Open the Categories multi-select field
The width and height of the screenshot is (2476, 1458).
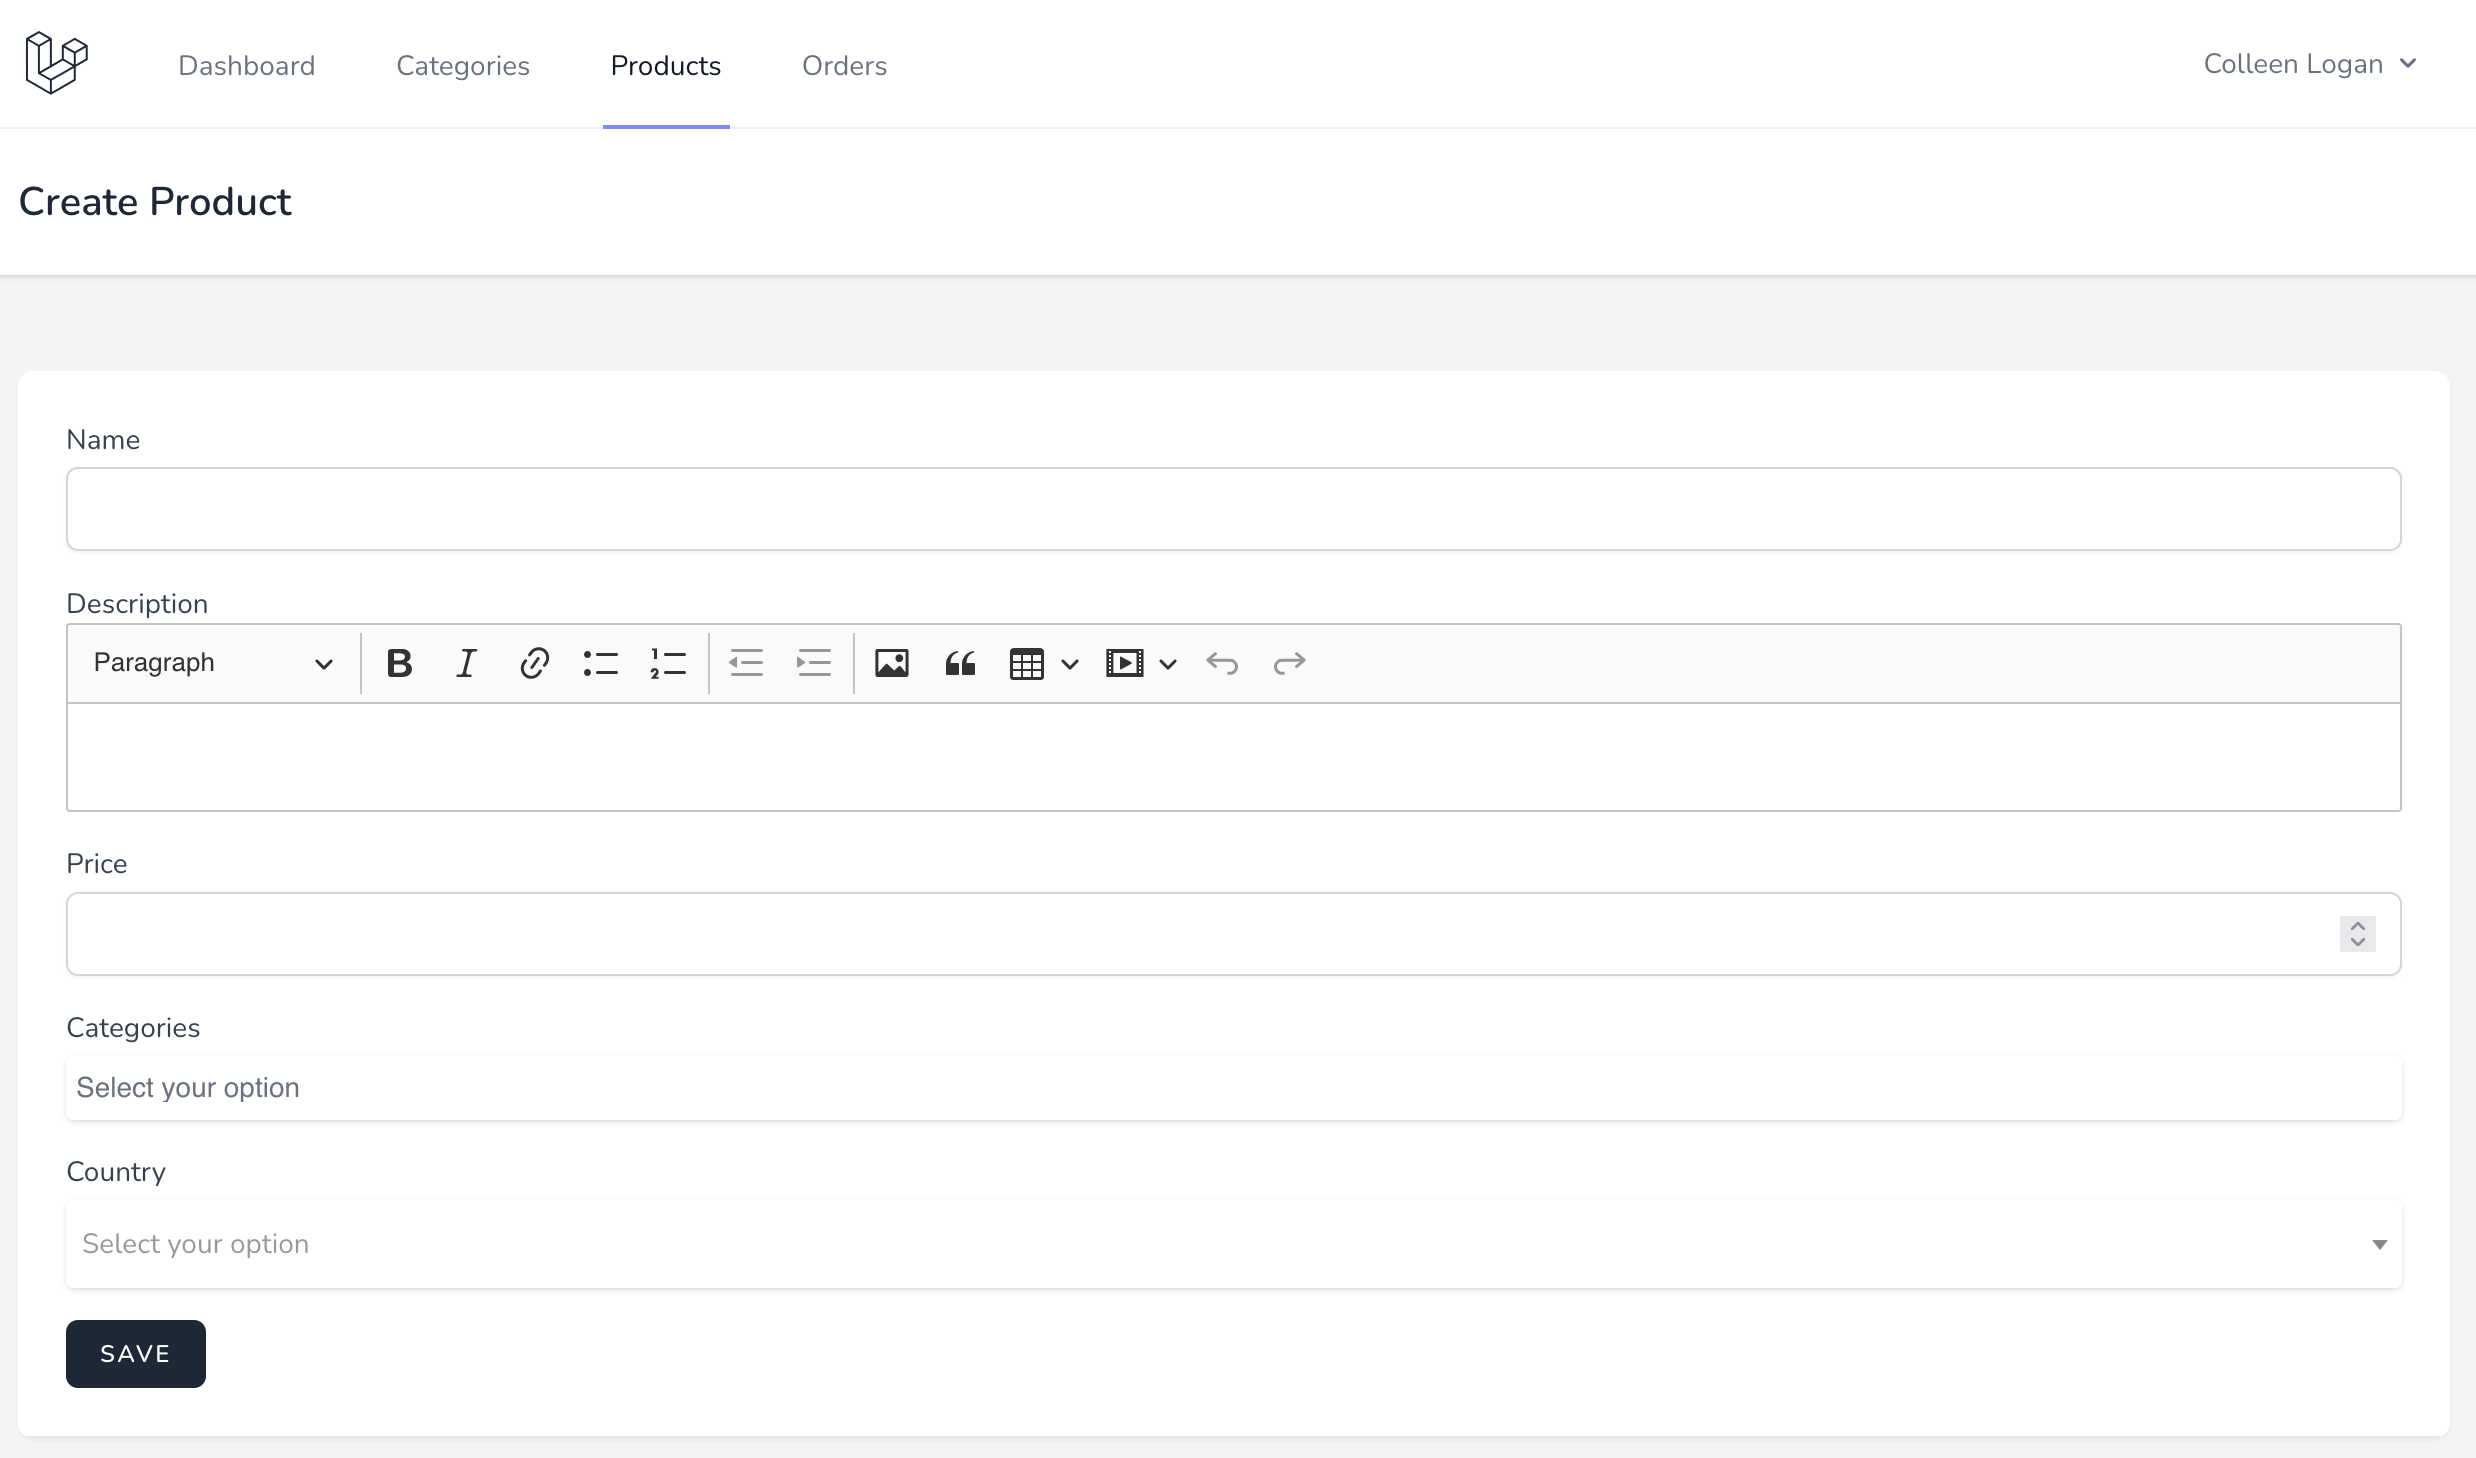click(x=1233, y=1088)
